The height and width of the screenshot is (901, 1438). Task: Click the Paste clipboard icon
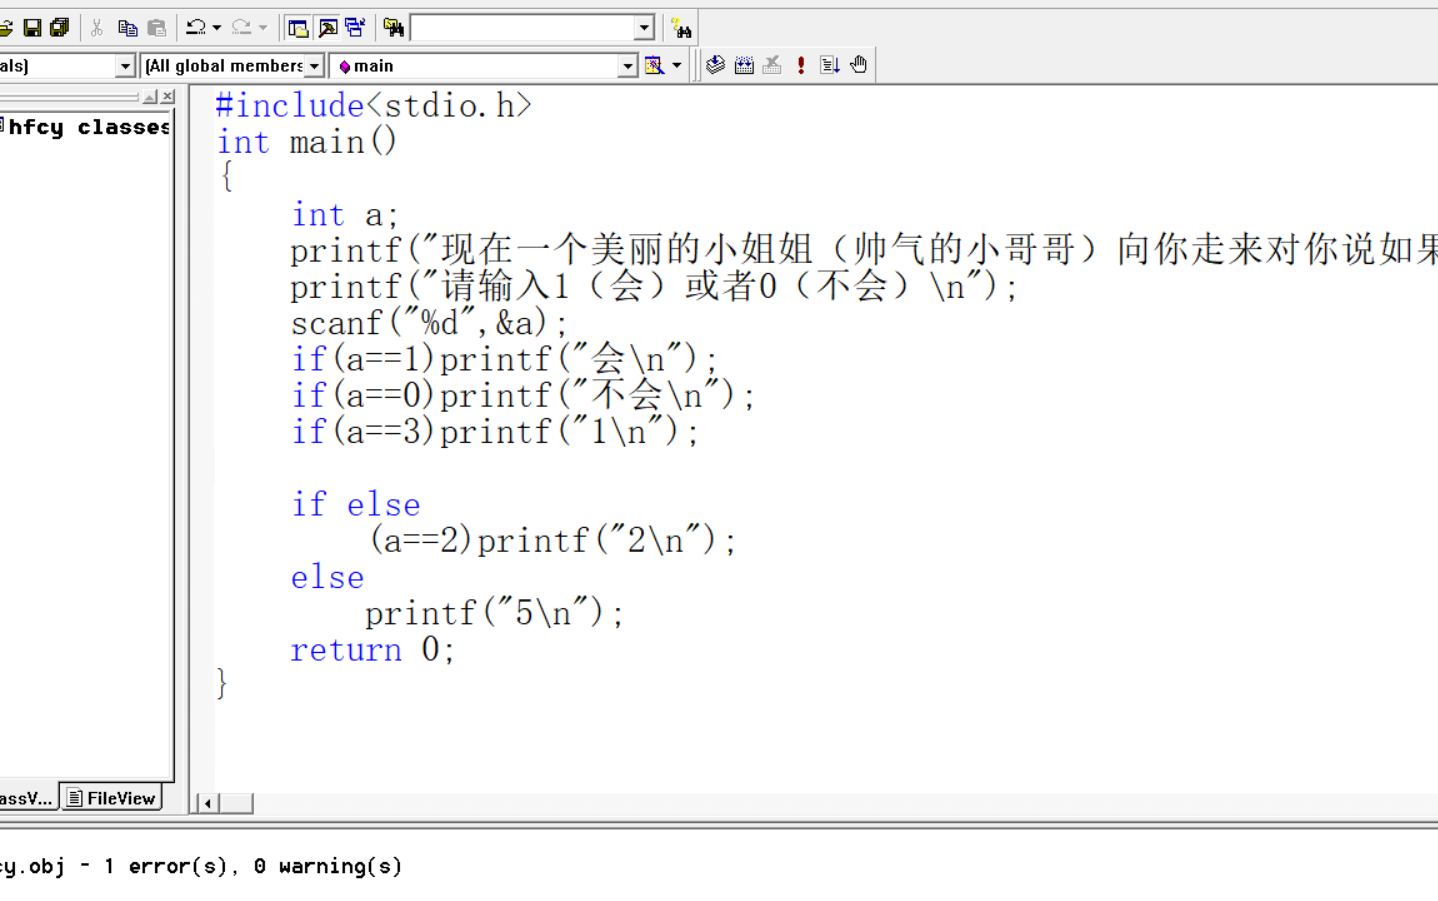click(156, 28)
